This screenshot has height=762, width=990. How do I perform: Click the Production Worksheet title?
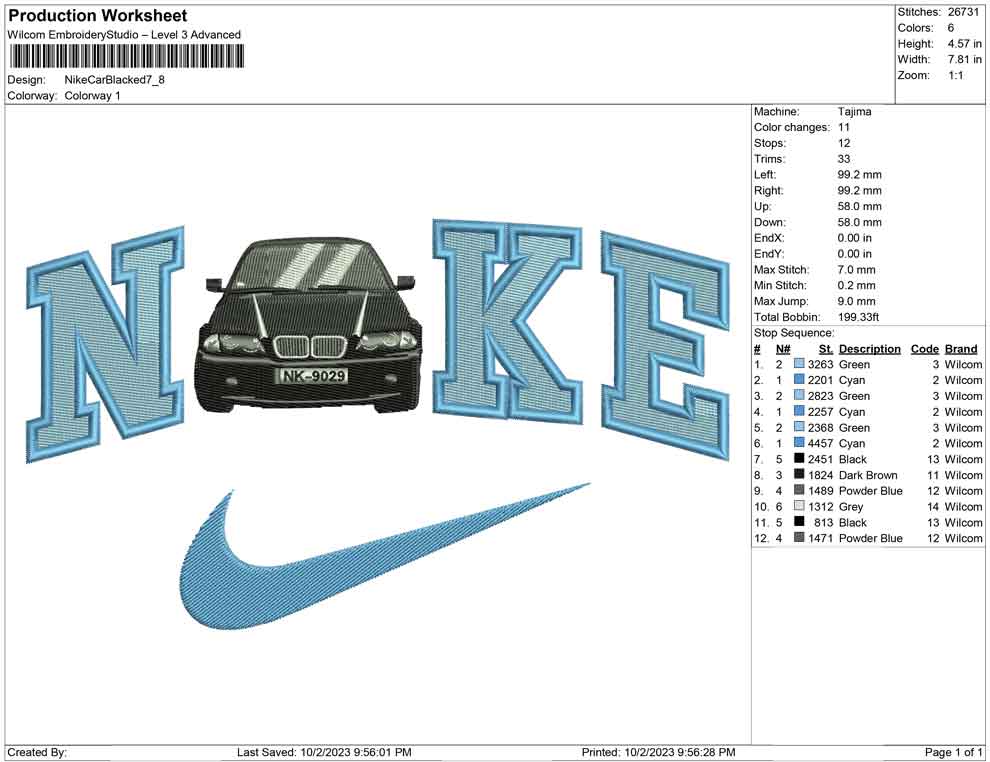tap(96, 15)
